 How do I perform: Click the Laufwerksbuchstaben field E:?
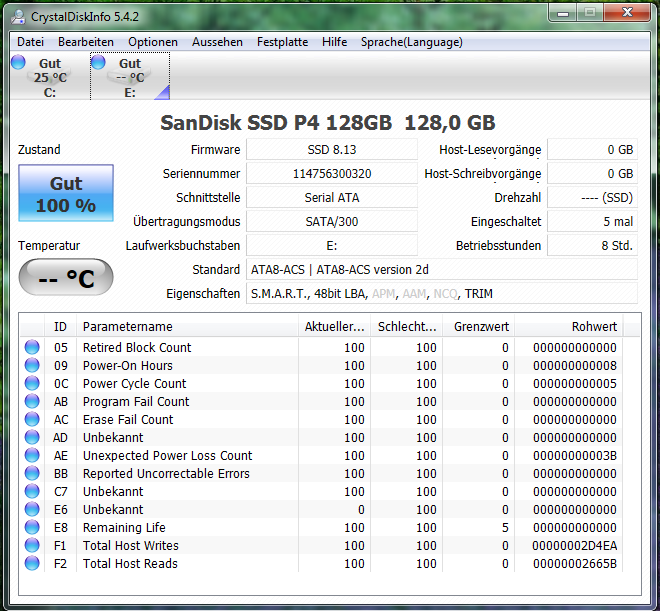(332, 246)
